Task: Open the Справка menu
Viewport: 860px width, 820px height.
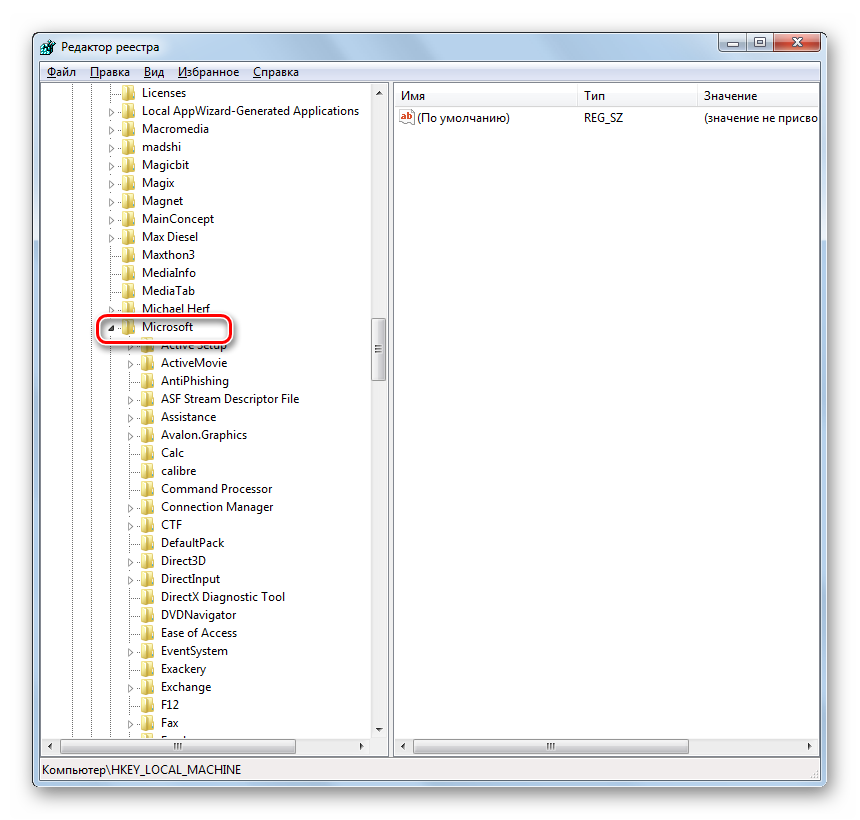Action: click(x=276, y=72)
